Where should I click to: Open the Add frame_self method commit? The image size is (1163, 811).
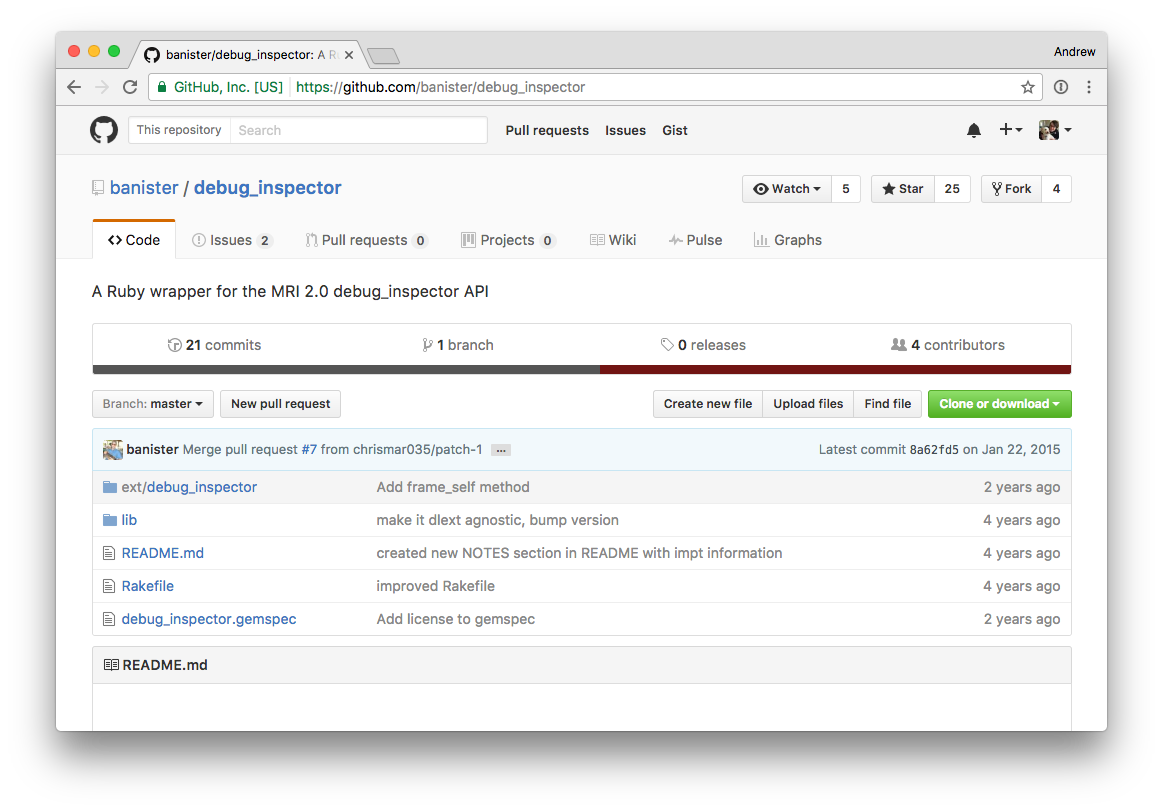(453, 487)
